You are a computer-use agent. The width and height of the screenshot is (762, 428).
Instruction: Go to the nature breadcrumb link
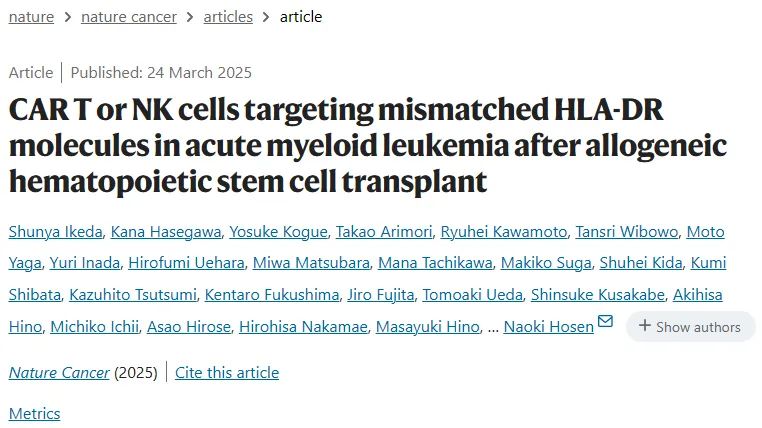click(x=31, y=17)
